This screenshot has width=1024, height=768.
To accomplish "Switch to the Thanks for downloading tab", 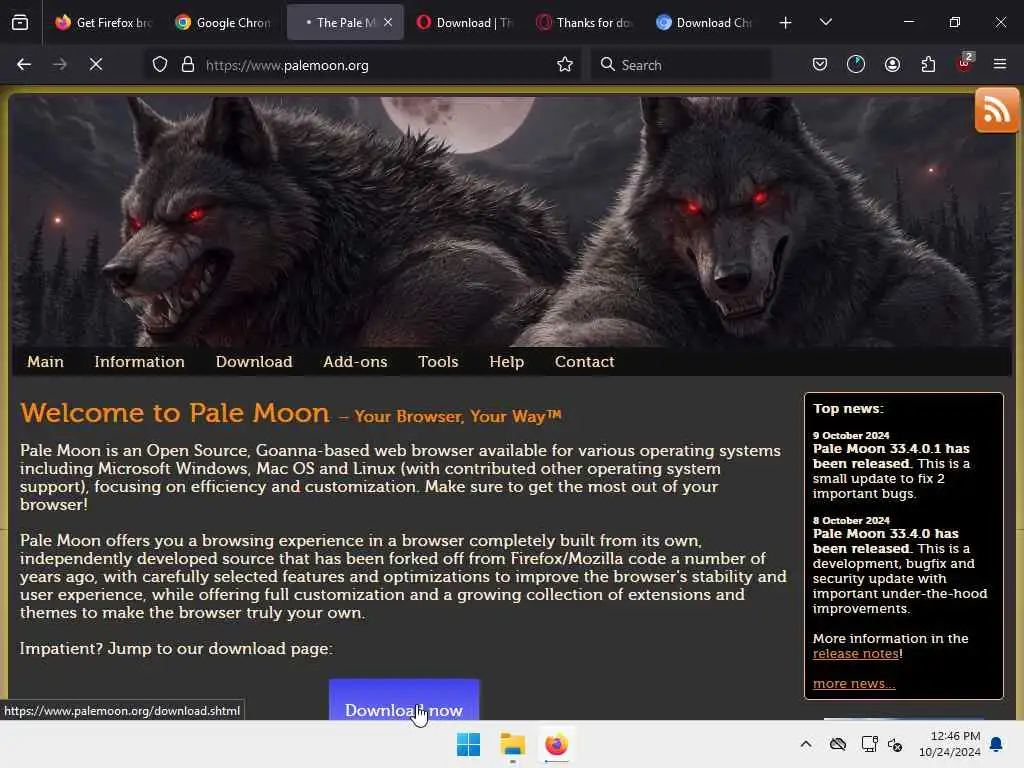I will (586, 23).
